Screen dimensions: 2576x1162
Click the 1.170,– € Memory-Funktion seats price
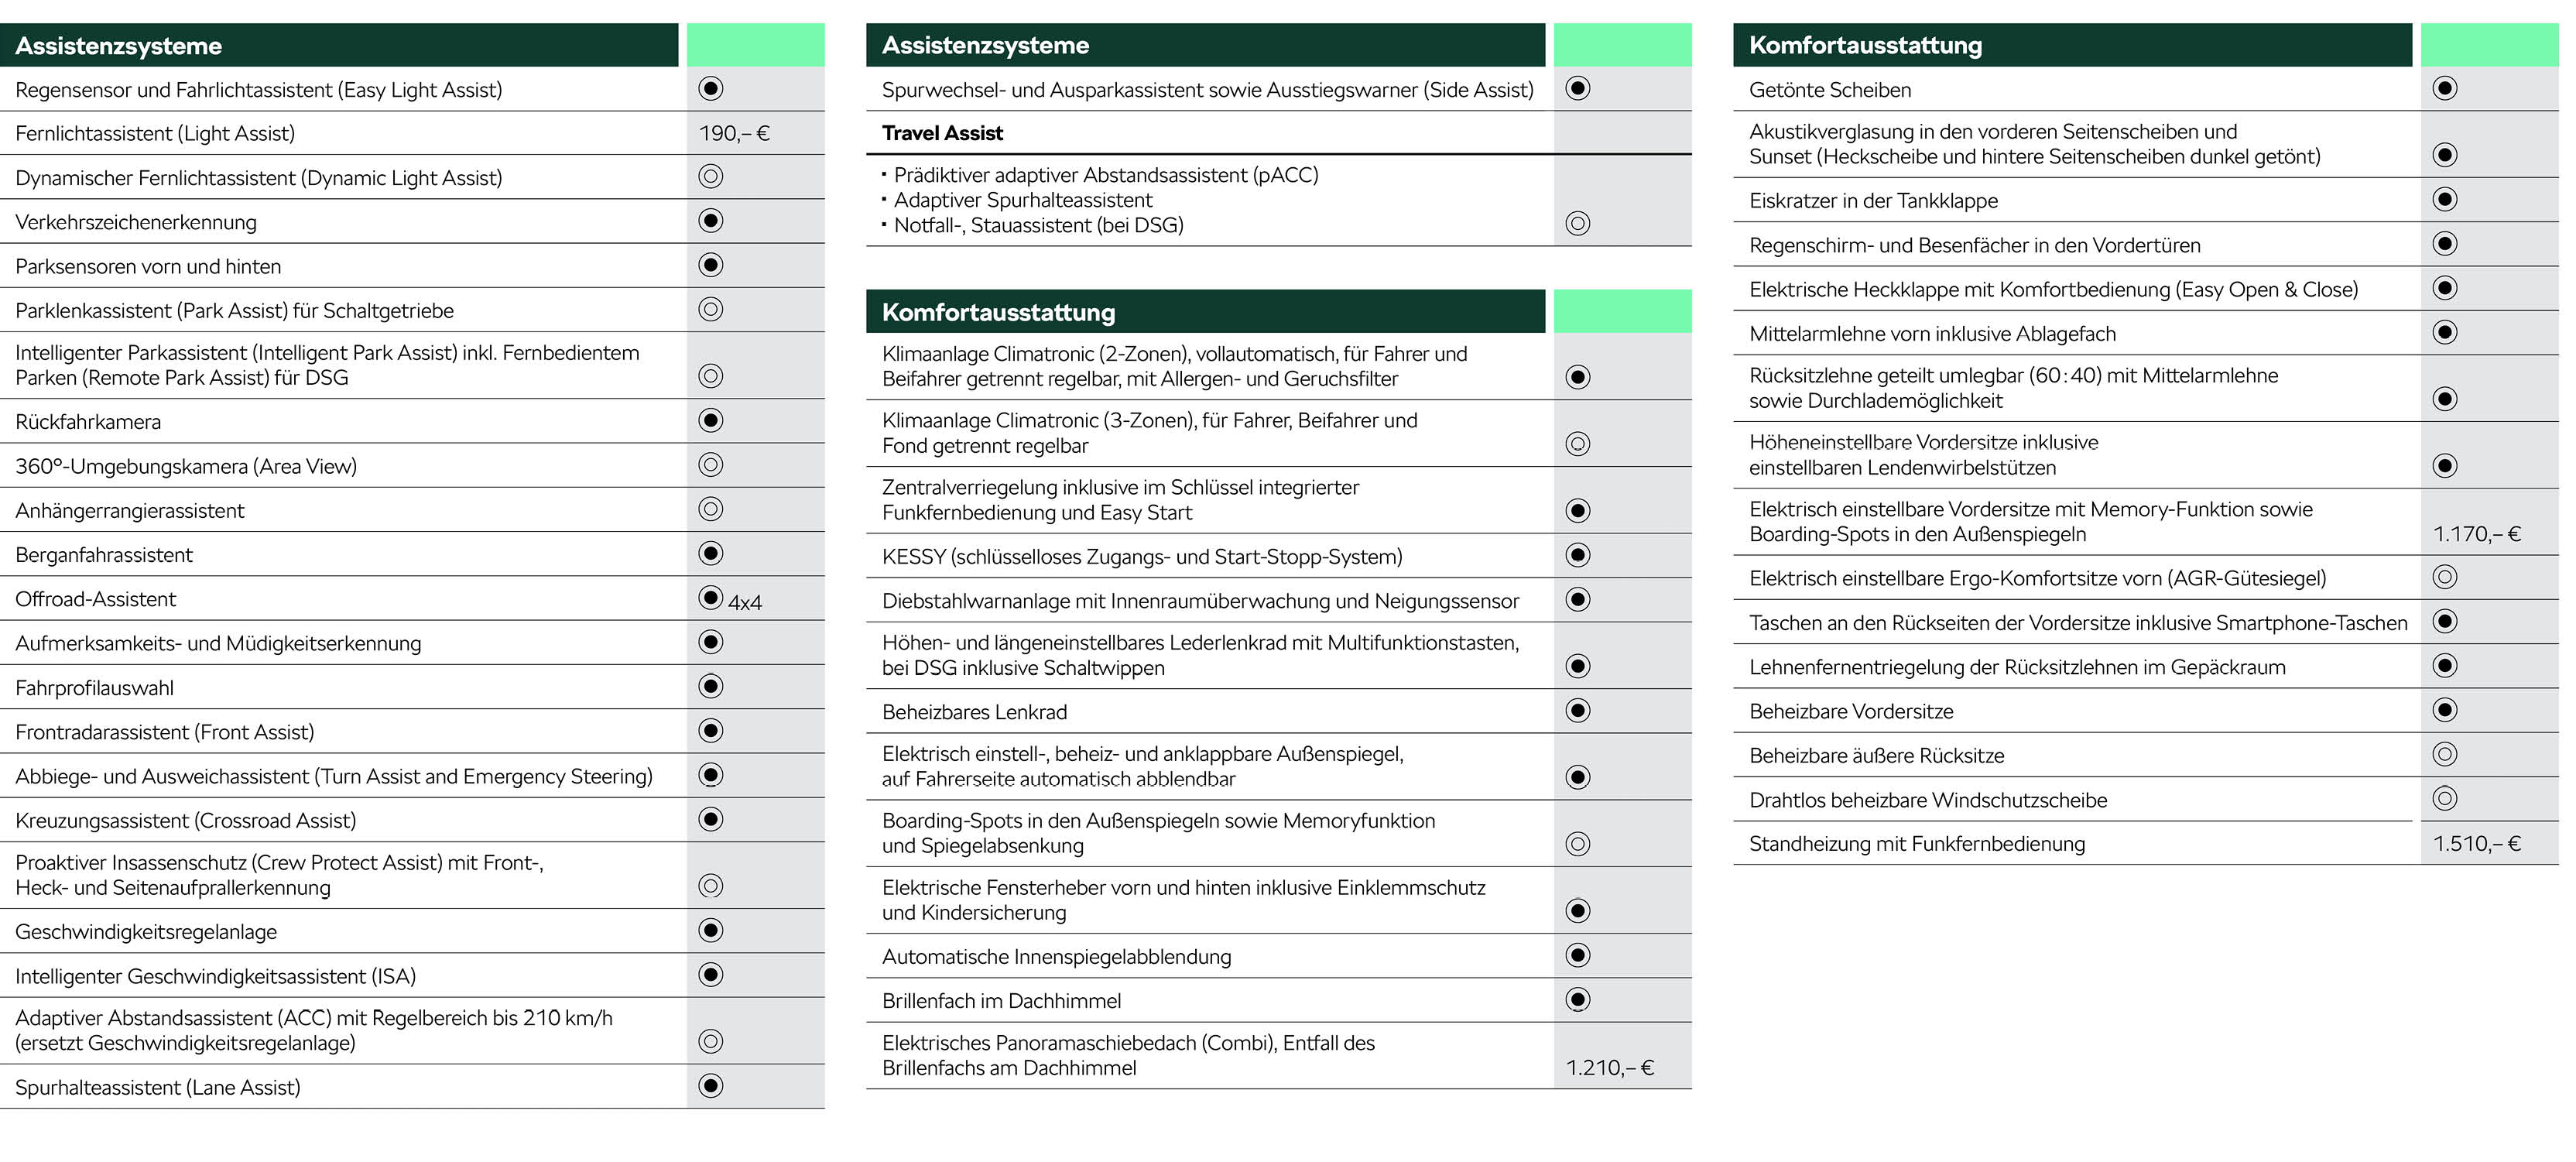pos(2476,534)
